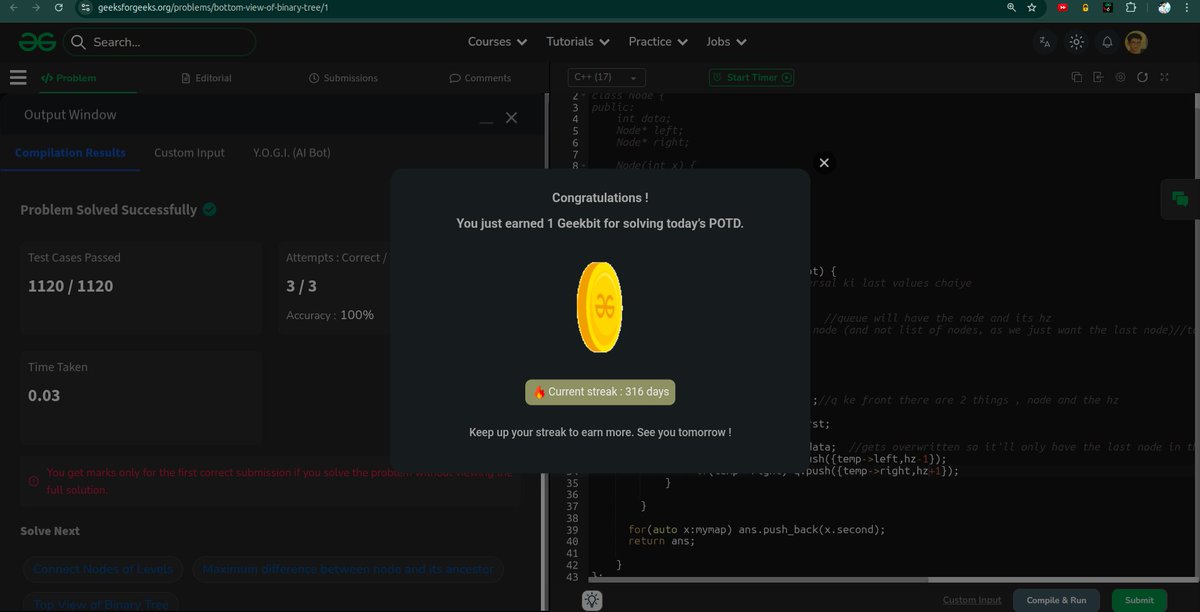The image size is (1200, 612).
Task: Click the gold Geekbit coin image
Action: coord(600,306)
